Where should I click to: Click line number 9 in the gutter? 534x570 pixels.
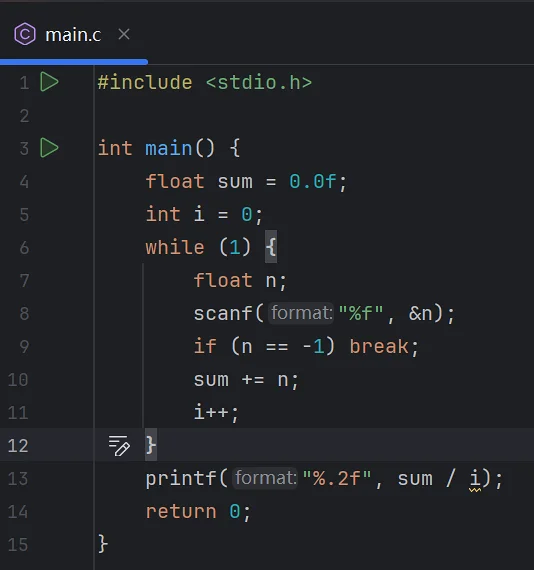(x=24, y=347)
